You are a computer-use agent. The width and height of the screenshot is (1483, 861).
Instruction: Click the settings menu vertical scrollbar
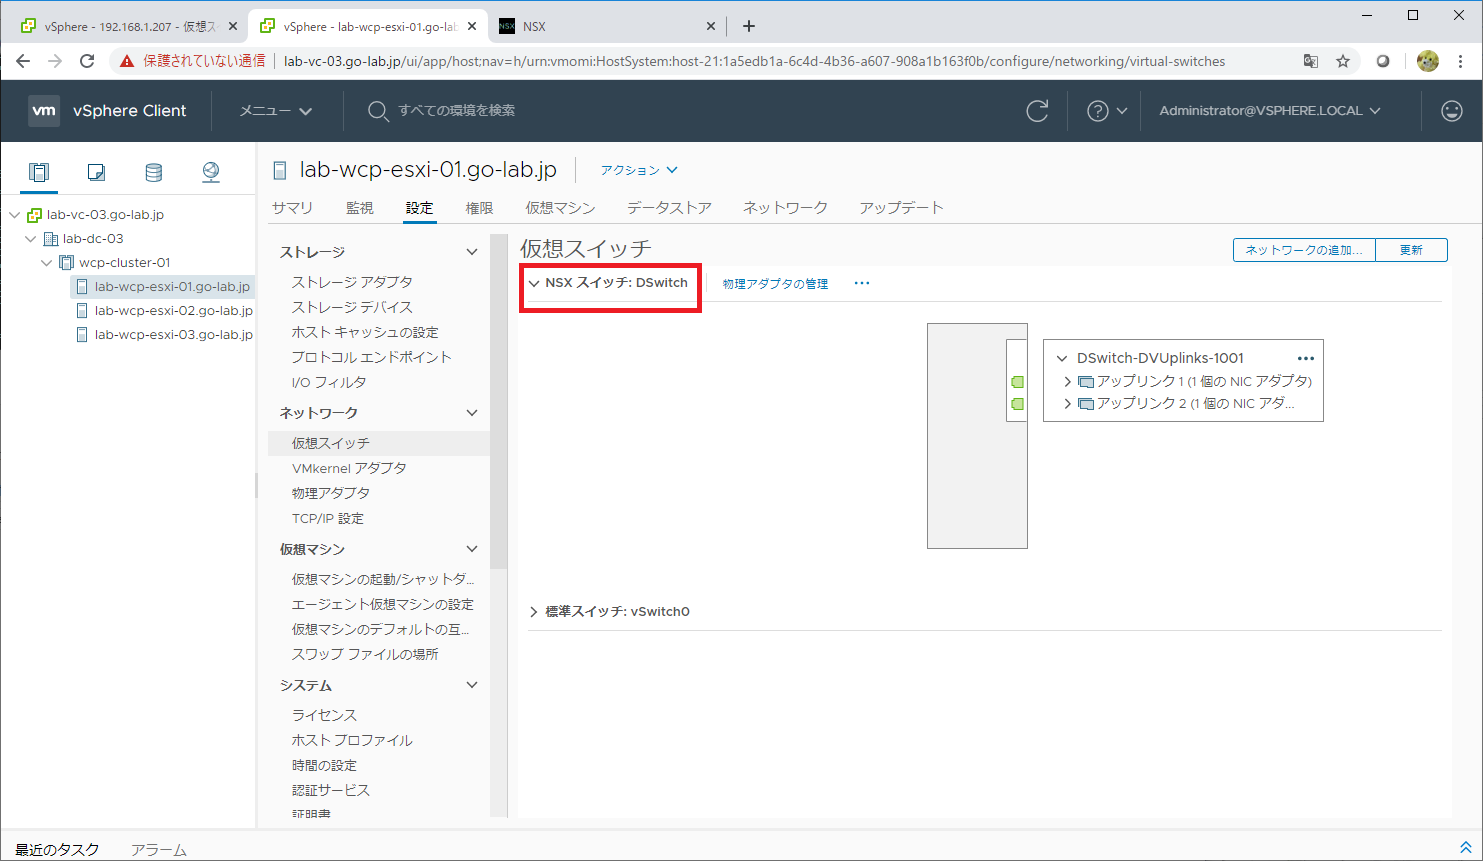click(x=498, y=402)
